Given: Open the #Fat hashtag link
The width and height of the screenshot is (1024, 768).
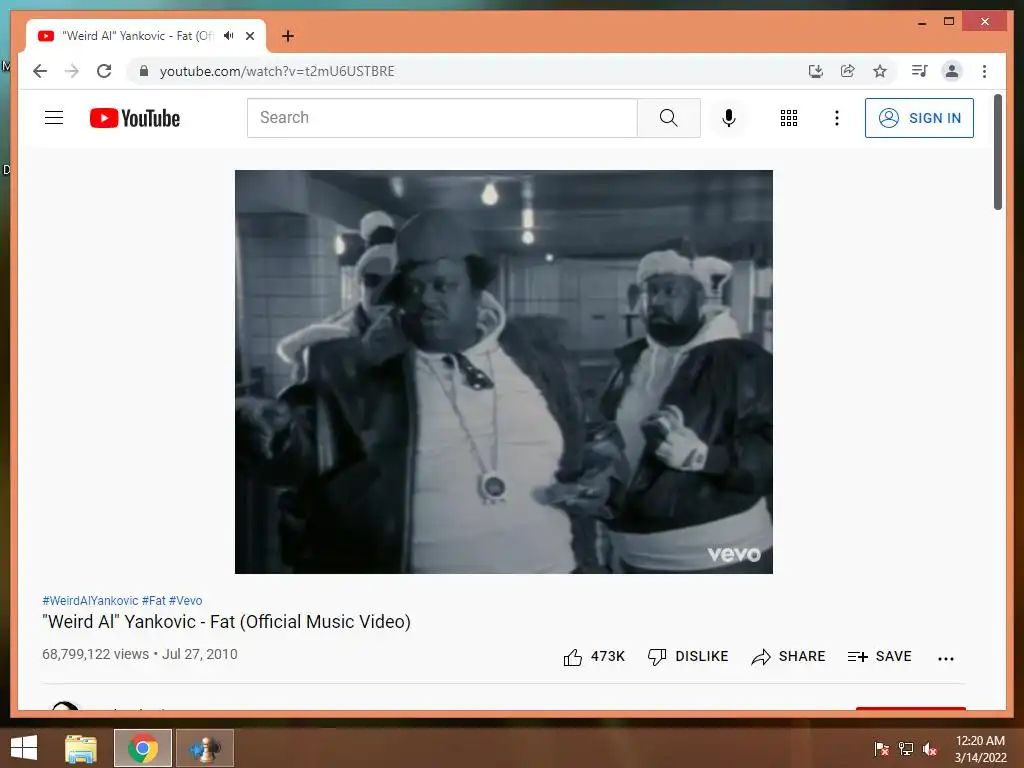Looking at the screenshot, I should (x=154, y=600).
